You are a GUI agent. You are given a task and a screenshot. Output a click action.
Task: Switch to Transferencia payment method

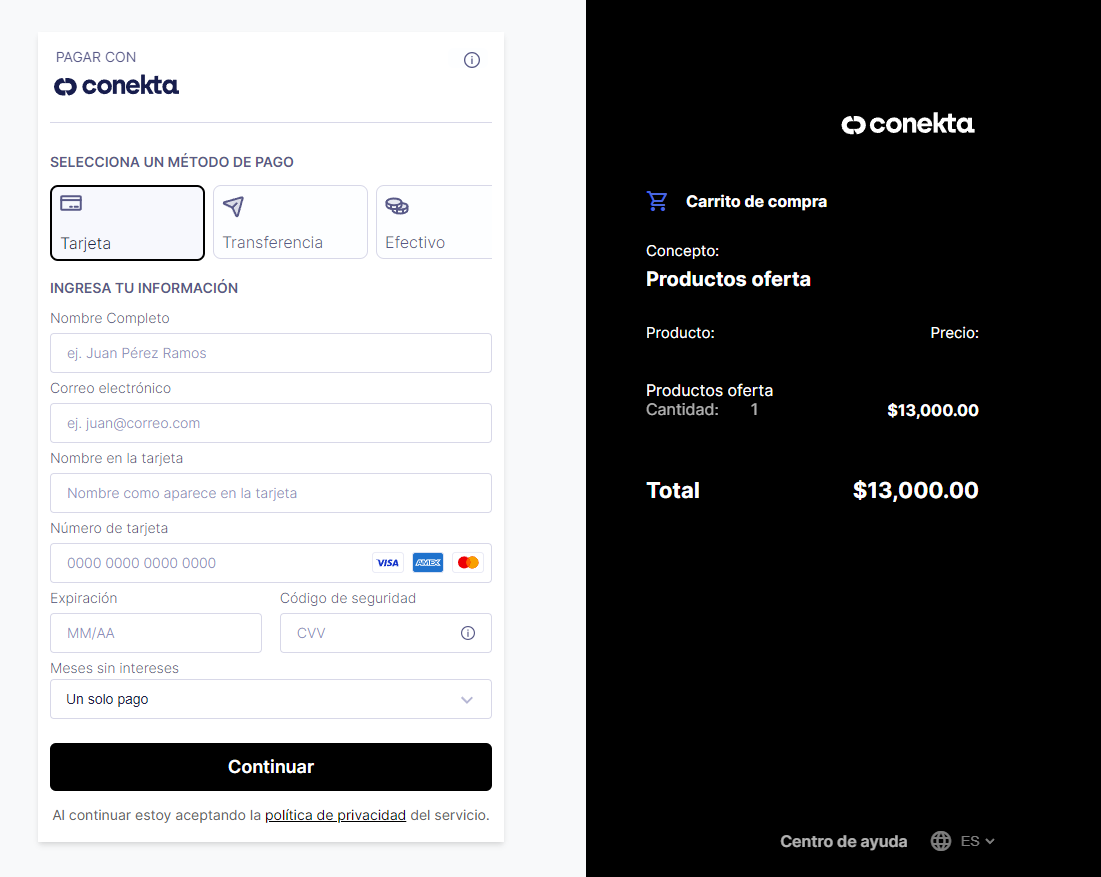[290, 223]
